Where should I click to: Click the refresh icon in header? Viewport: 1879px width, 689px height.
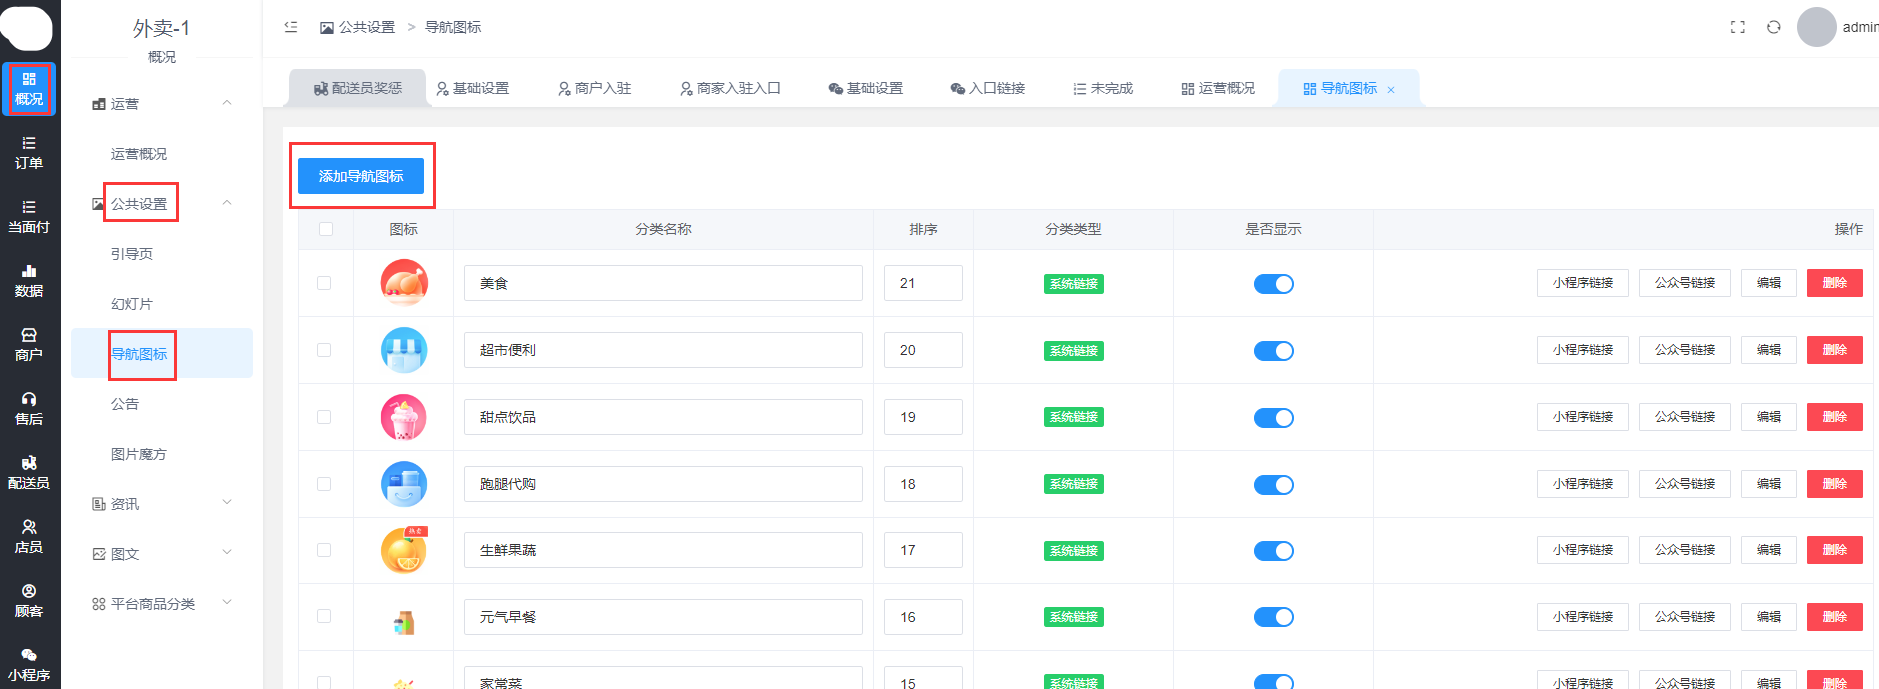pyautogui.click(x=1773, y=27)
